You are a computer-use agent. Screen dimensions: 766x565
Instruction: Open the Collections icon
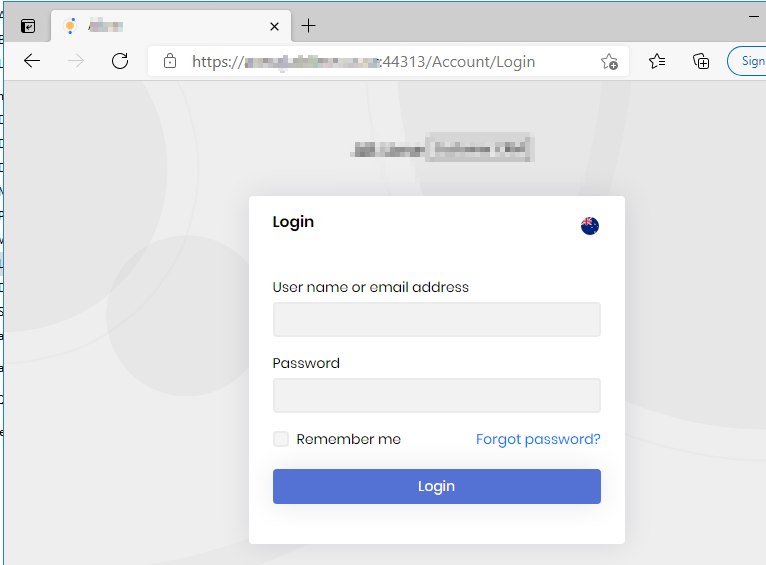(702, 61)
